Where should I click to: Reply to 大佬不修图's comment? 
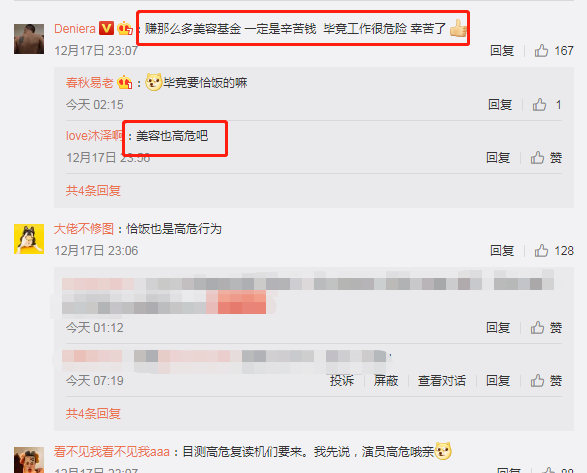point(502,251)
